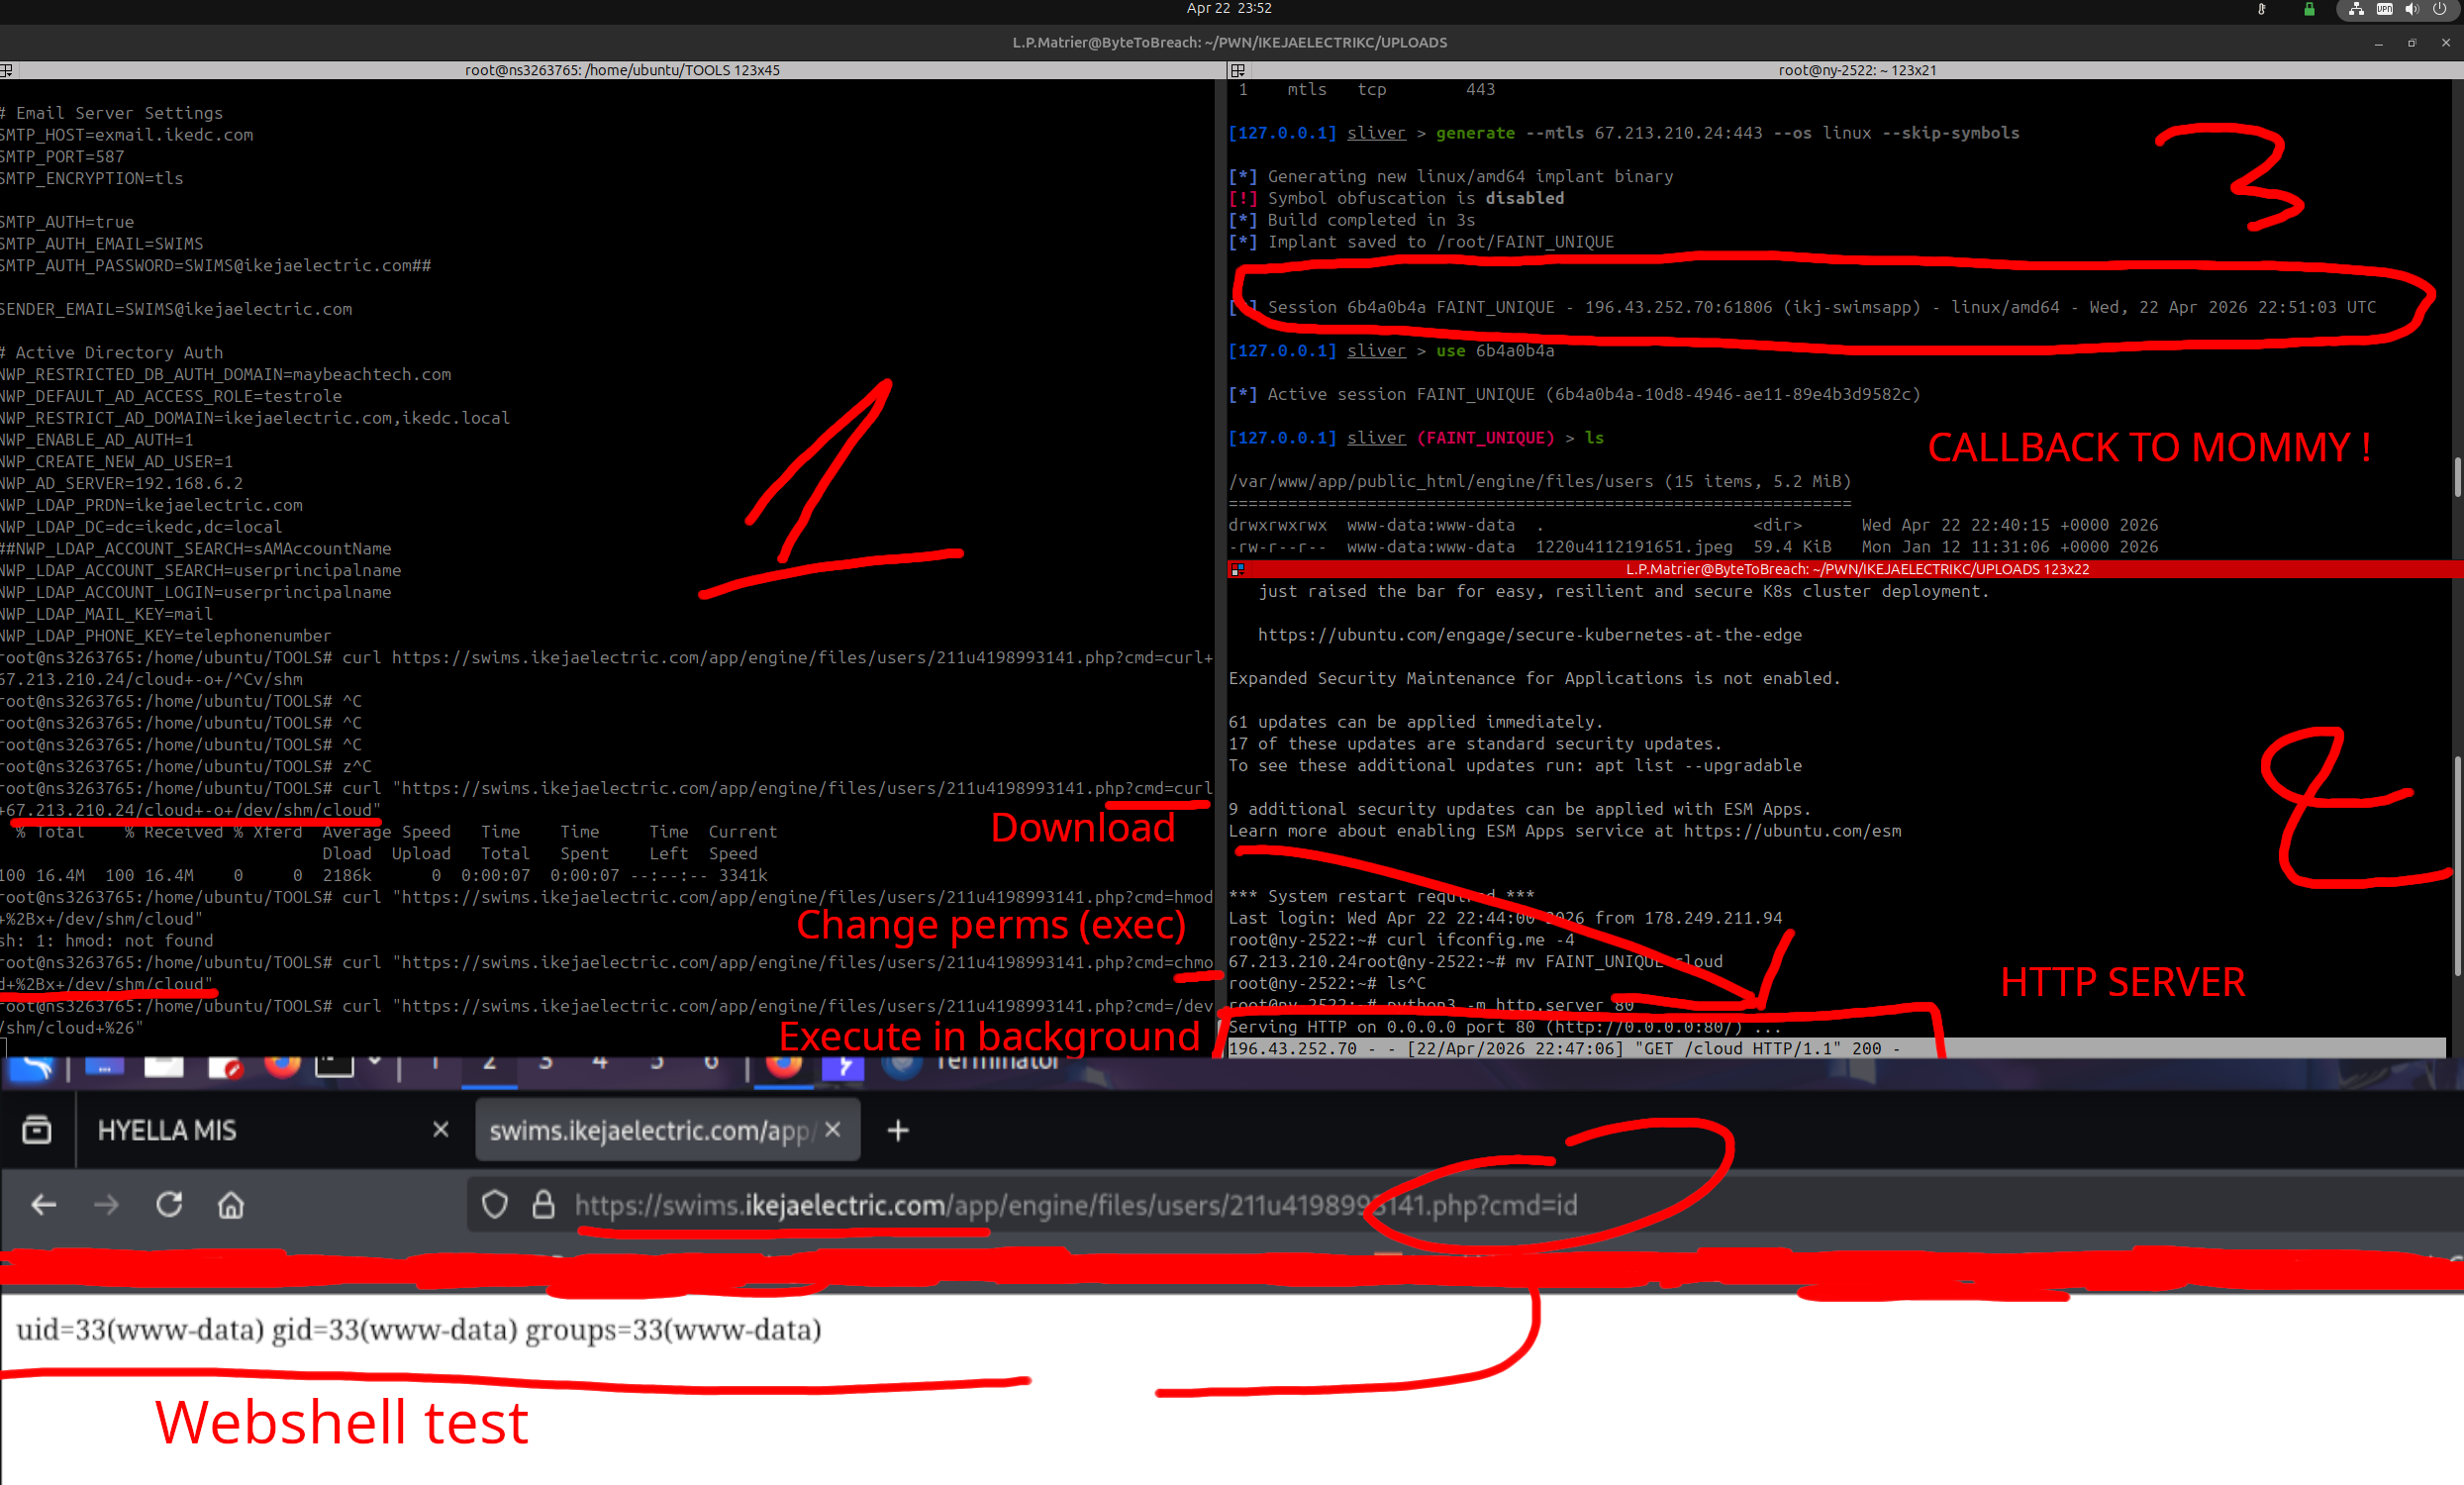Viewport: 2464px width, 1485px height.
Task: Click the 'generate --mtls' sliver command line
Action: [1624, 133]
